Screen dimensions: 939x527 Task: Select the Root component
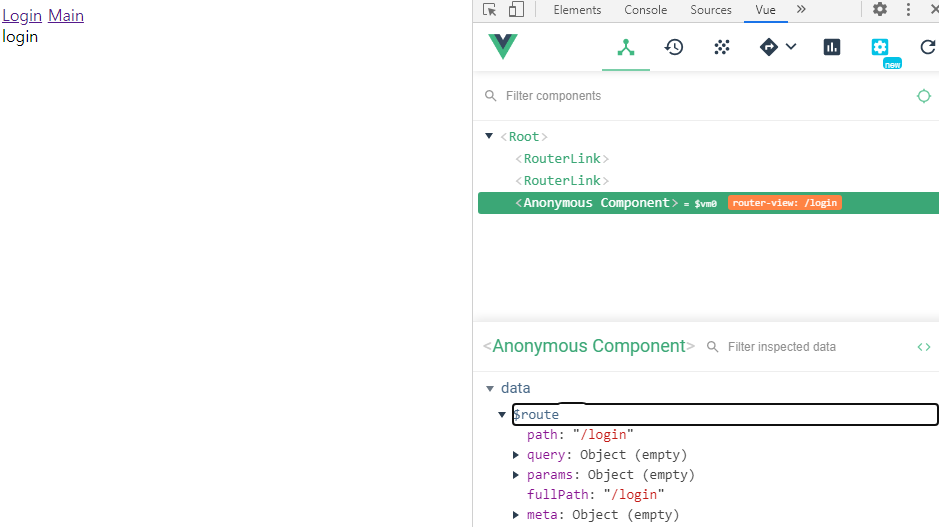pyautogui.click(x=524, y=137)
